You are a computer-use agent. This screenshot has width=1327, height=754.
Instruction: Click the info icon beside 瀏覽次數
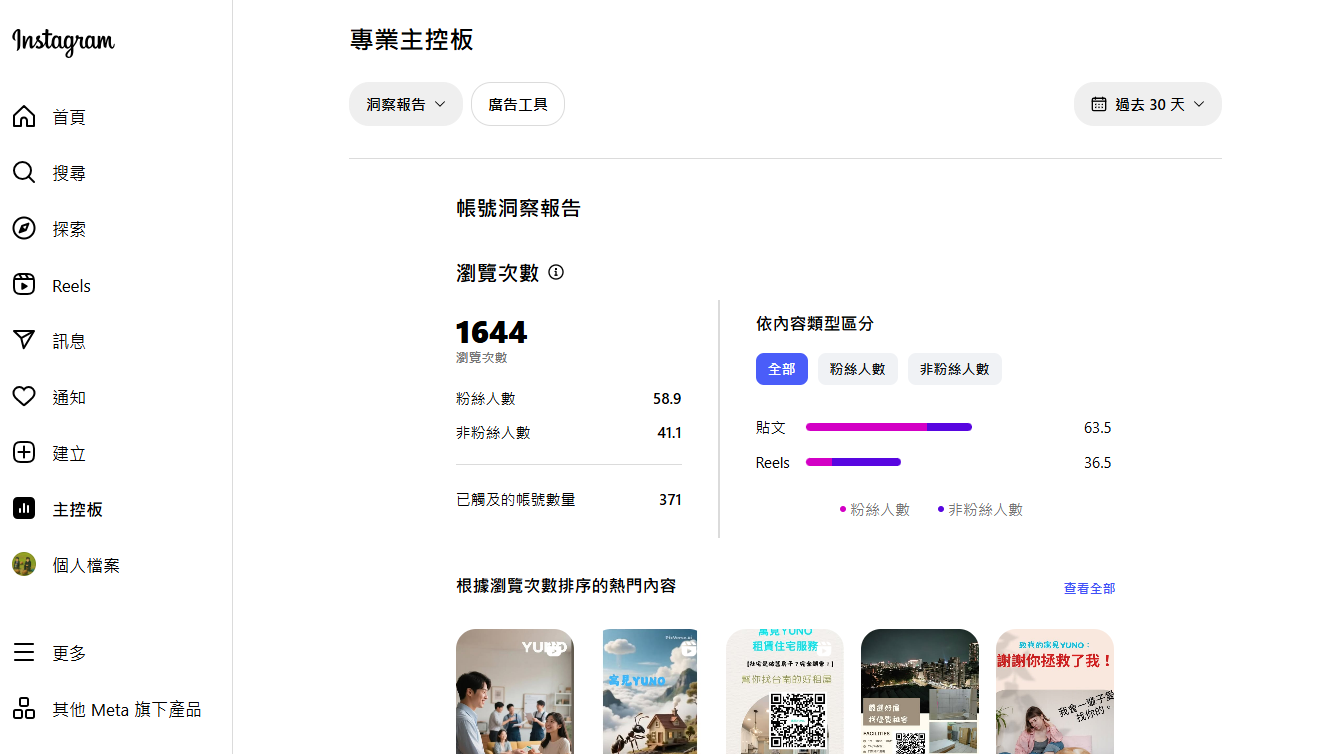556,272
